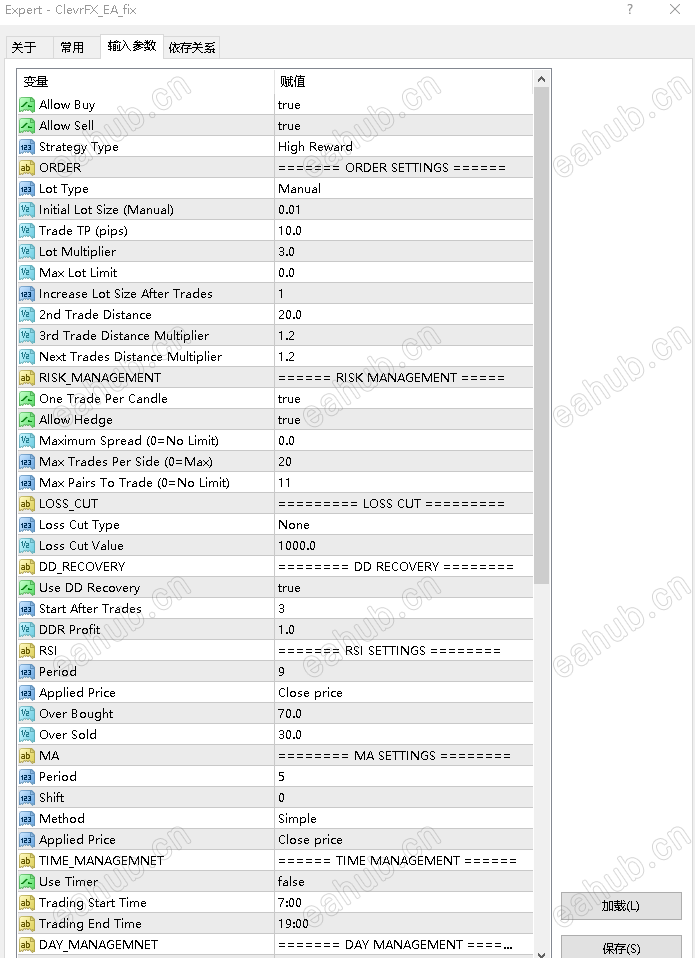Select the Start After Trades row
This screenshot has height=958, width=695.
[275, 608]
